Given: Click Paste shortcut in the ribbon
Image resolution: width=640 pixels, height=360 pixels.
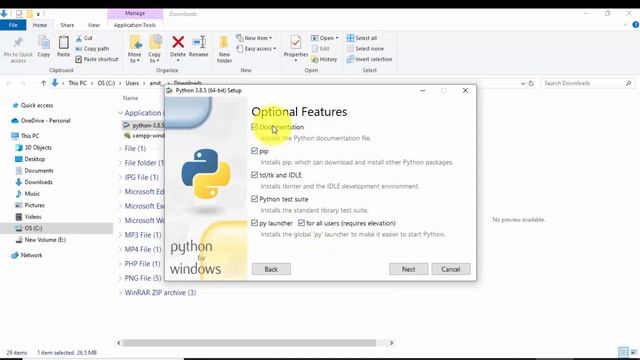Looking at the screenshot, I should tap(97, 59).
